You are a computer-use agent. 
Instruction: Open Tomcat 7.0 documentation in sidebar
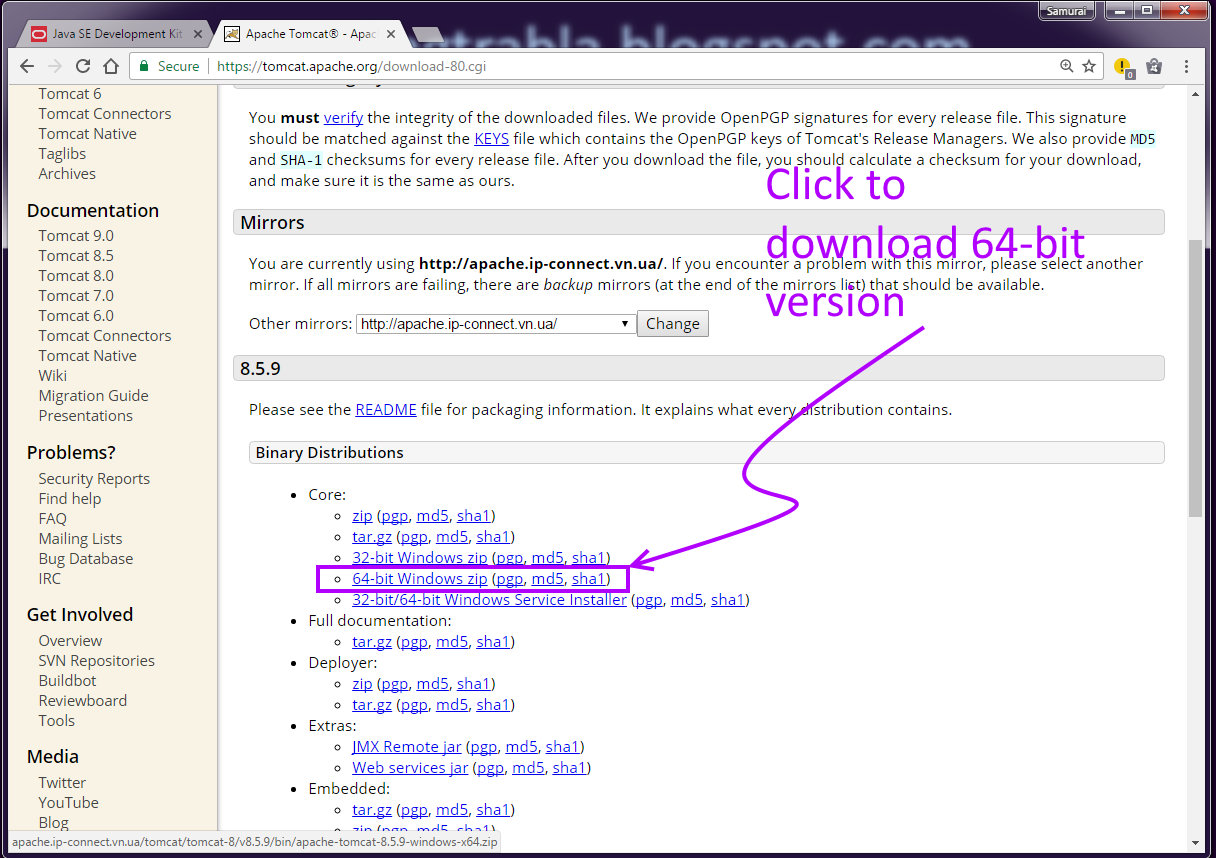pyautogui.click(x=76, y=296)
